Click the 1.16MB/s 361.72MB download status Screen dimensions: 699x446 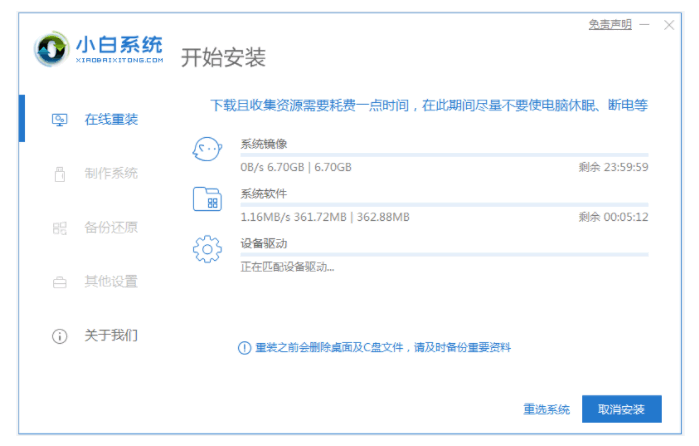click(x=325, y=218)
